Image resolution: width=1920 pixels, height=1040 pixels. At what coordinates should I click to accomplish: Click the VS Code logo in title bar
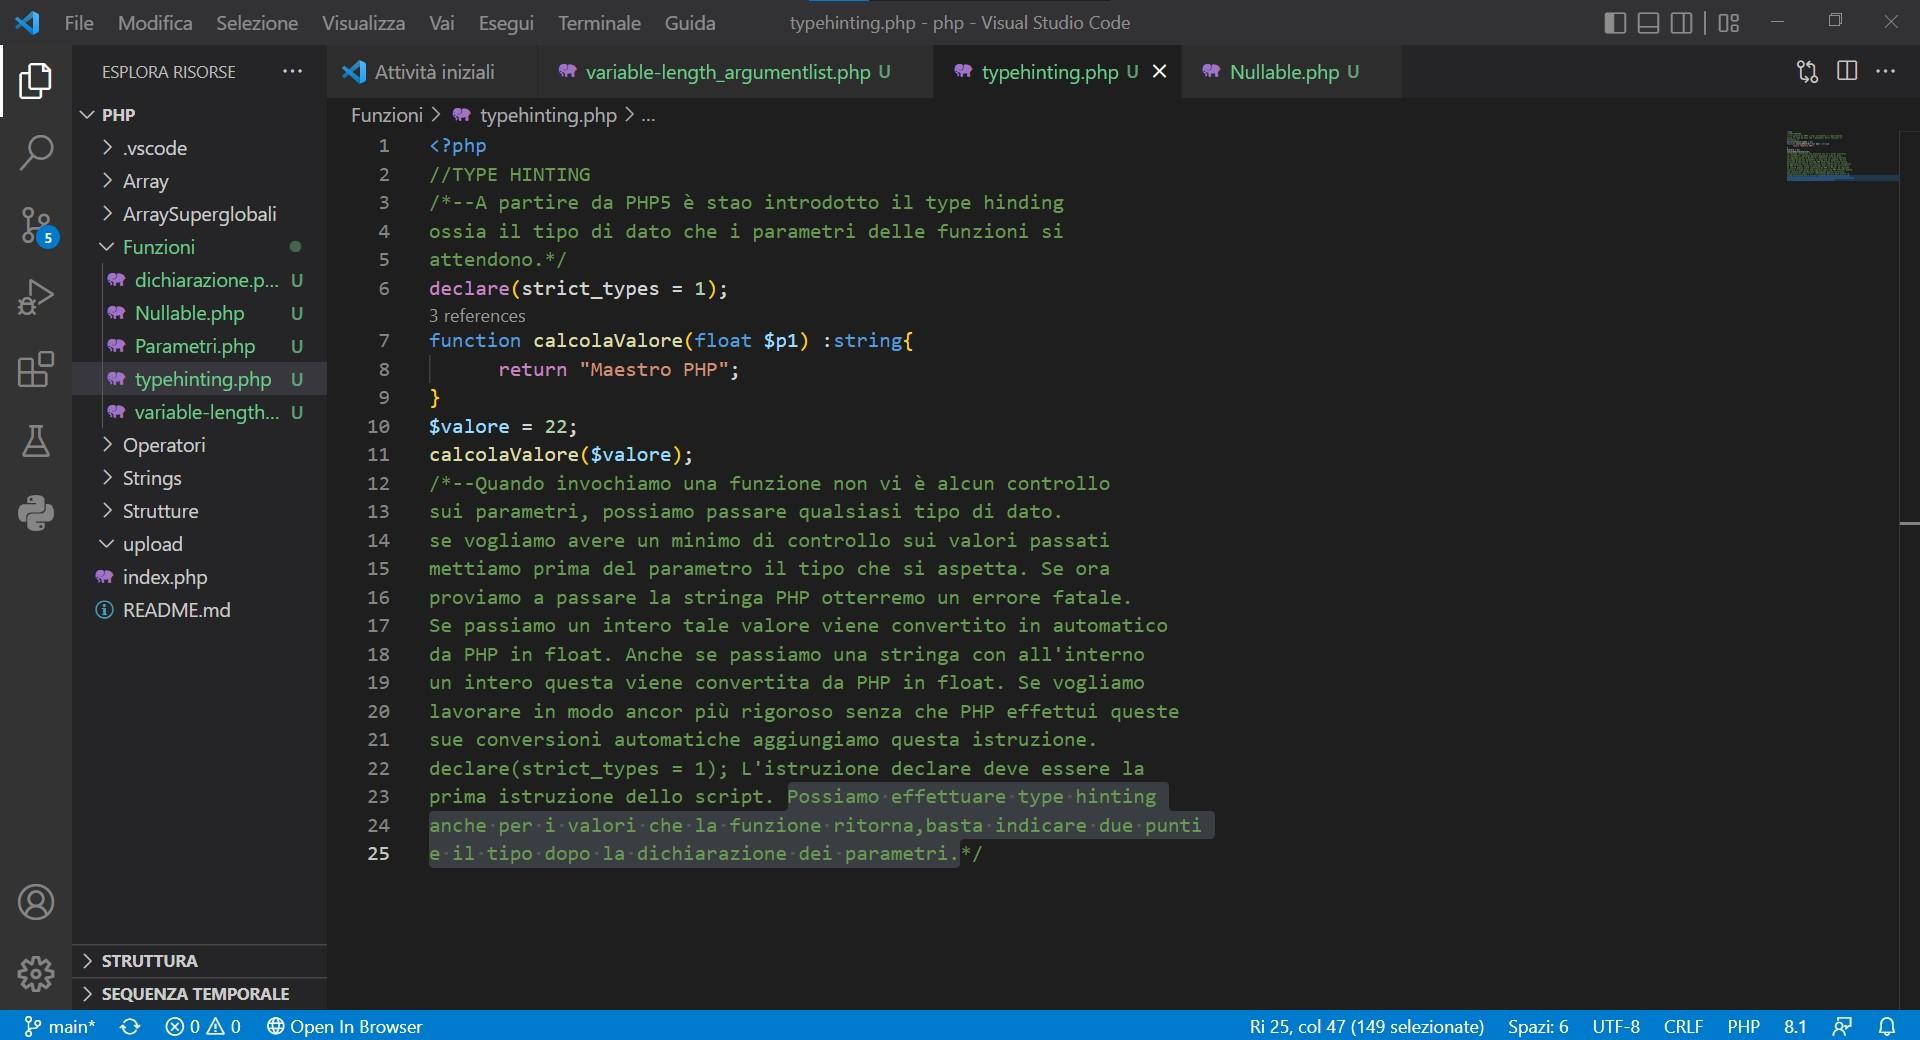click(27, 22)
